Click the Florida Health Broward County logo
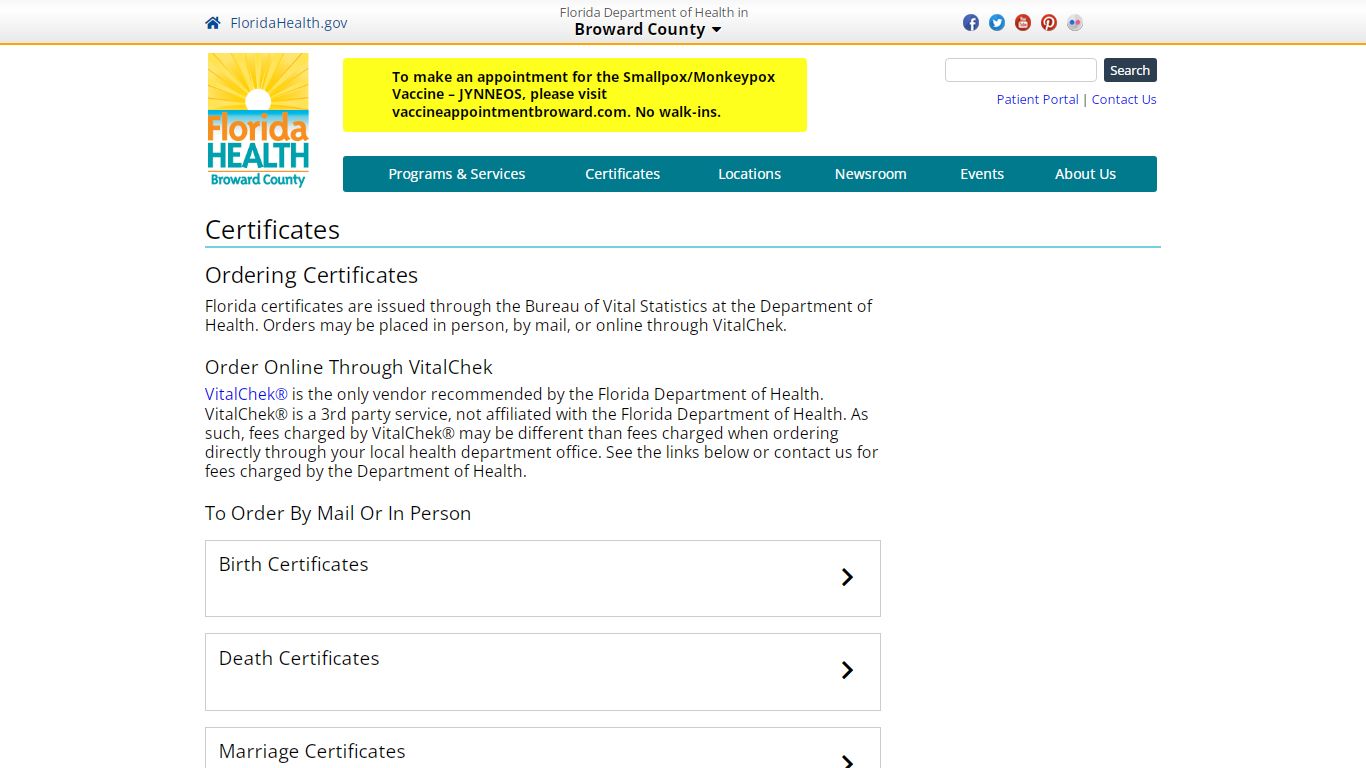This screenshot has height=768, width=1366. (258, 120)
